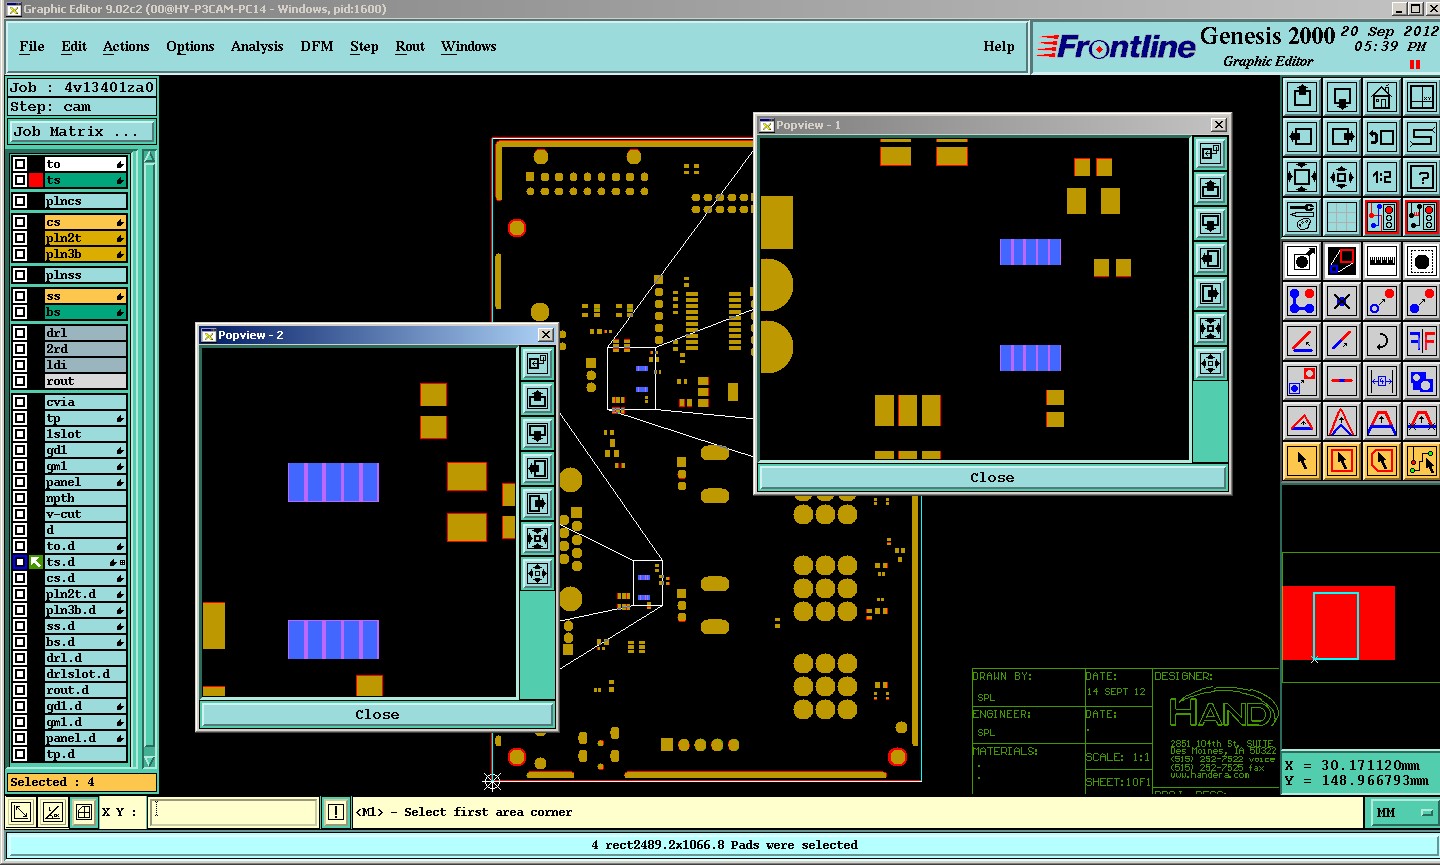Click the layer list scroll up arrow
The height and width of the screenshot is (865, 1440).
click(150, 158)
